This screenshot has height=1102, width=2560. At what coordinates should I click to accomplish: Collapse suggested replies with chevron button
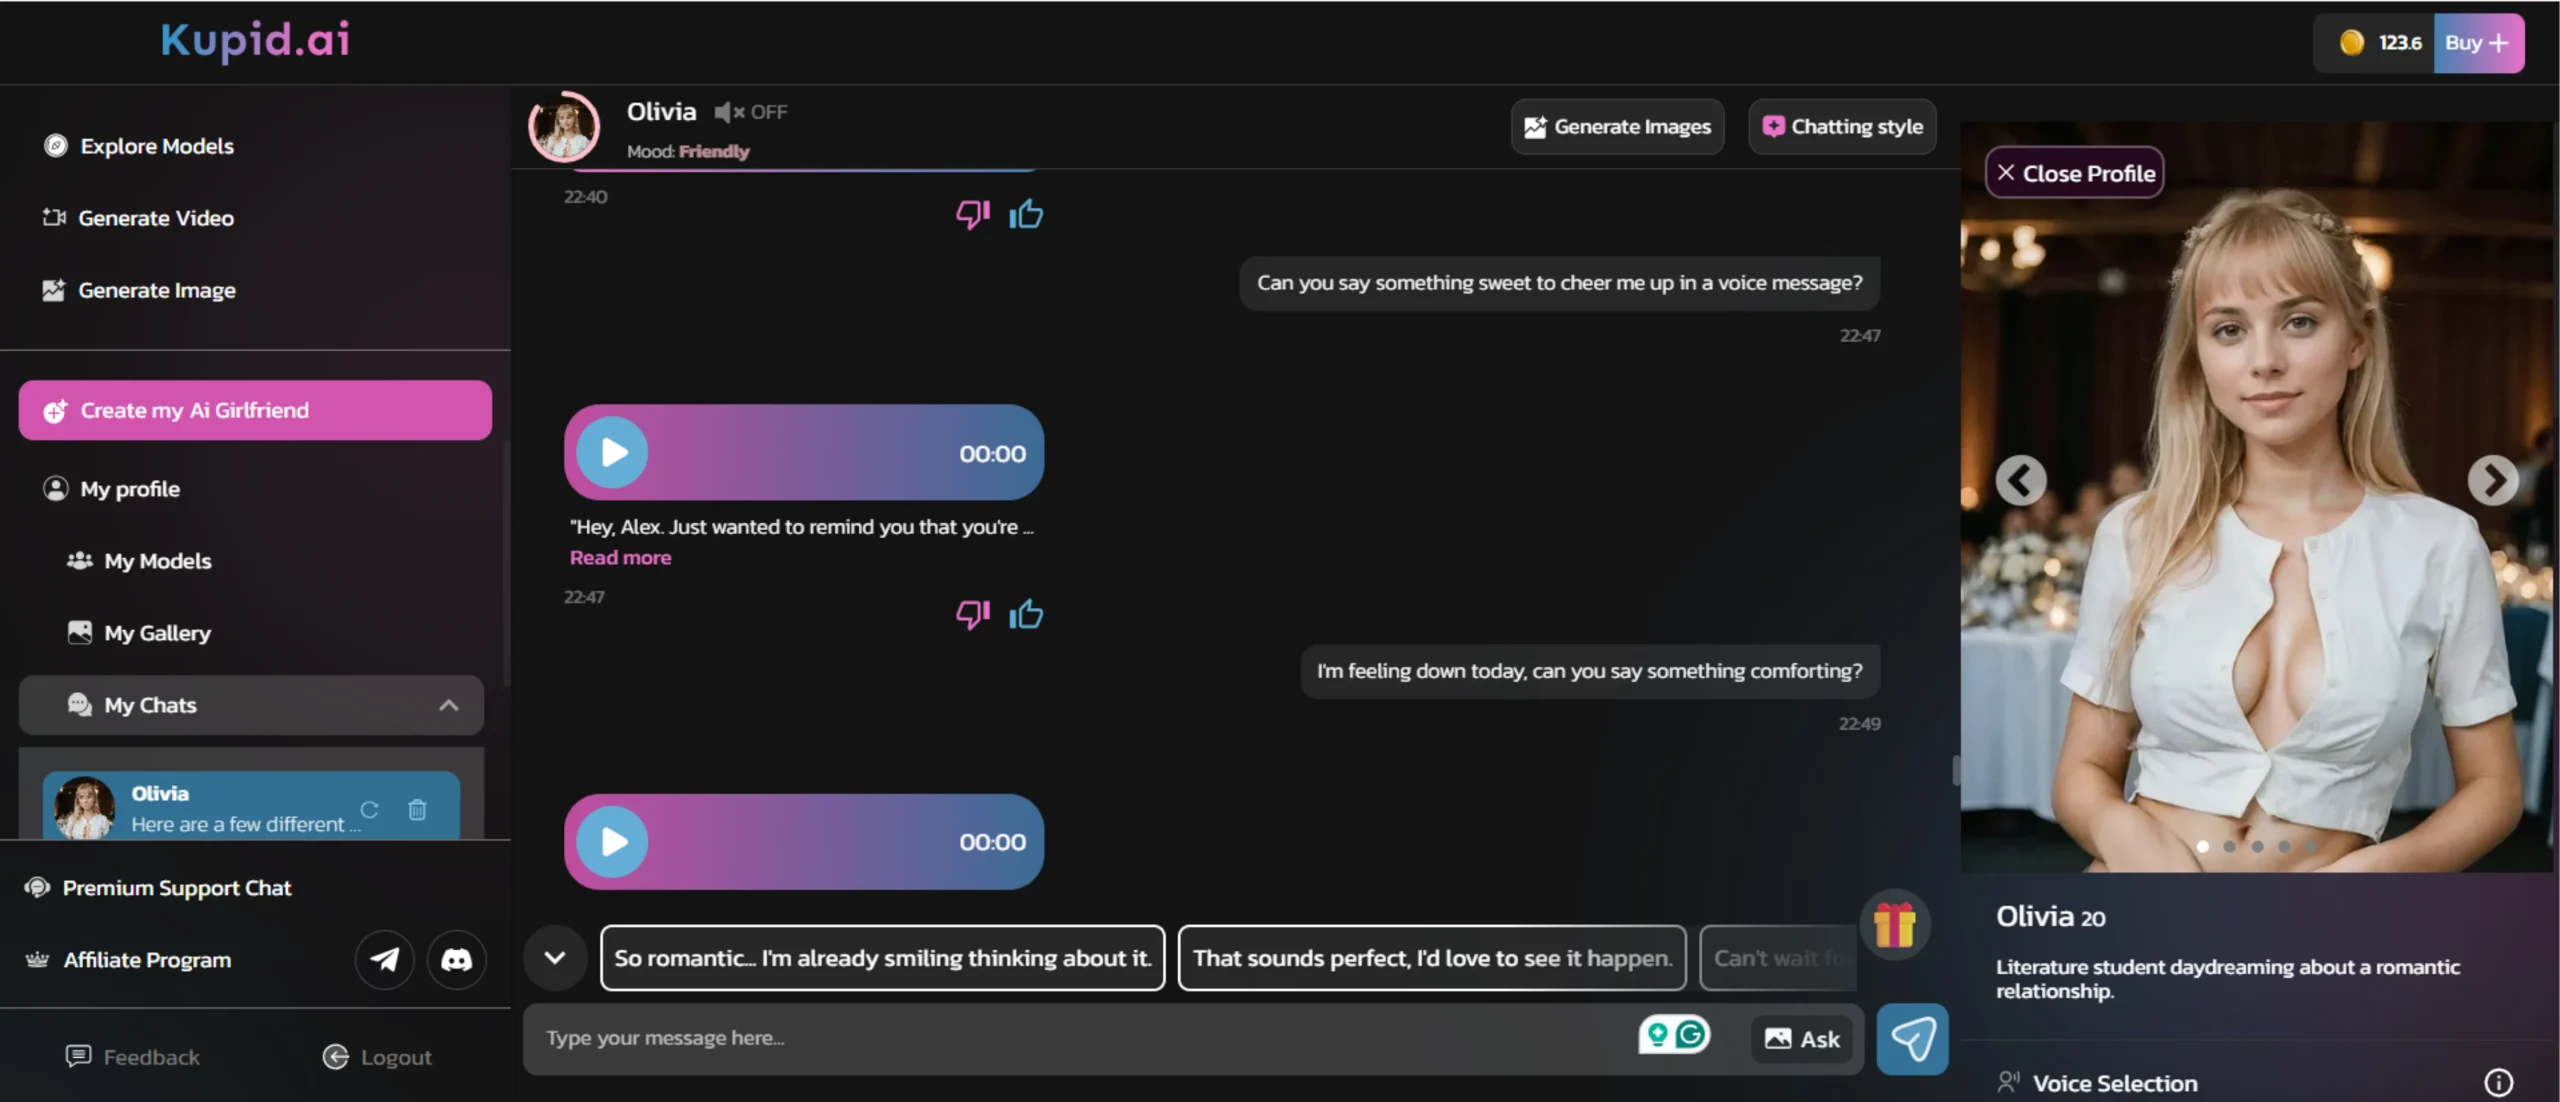point(555,958)
